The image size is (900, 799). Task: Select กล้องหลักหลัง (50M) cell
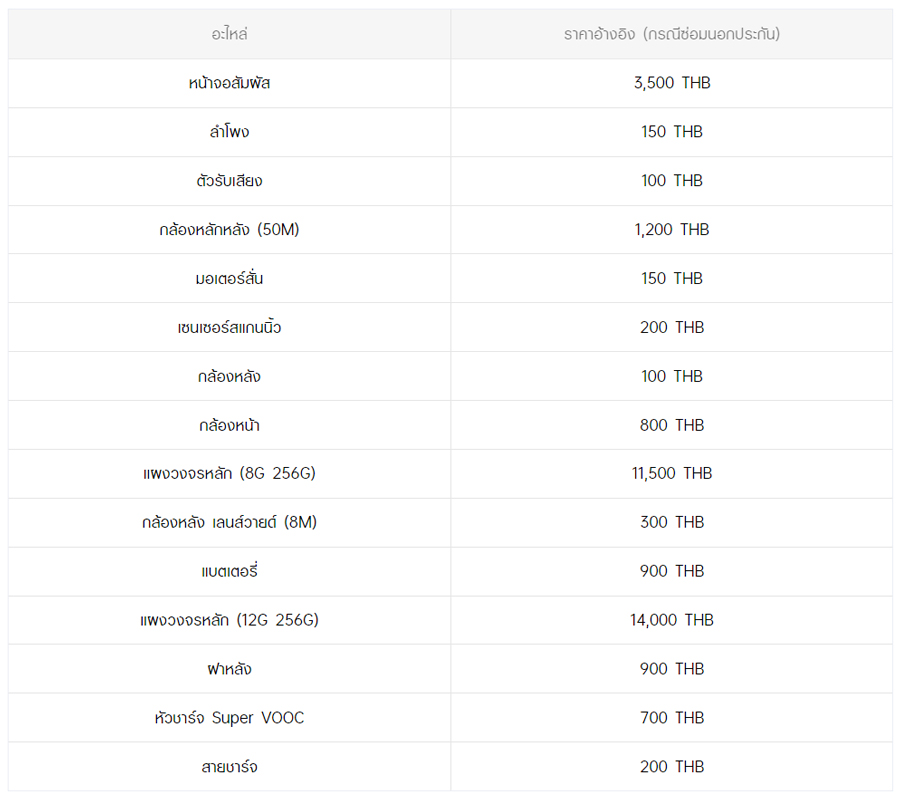(x=229, y=230)
